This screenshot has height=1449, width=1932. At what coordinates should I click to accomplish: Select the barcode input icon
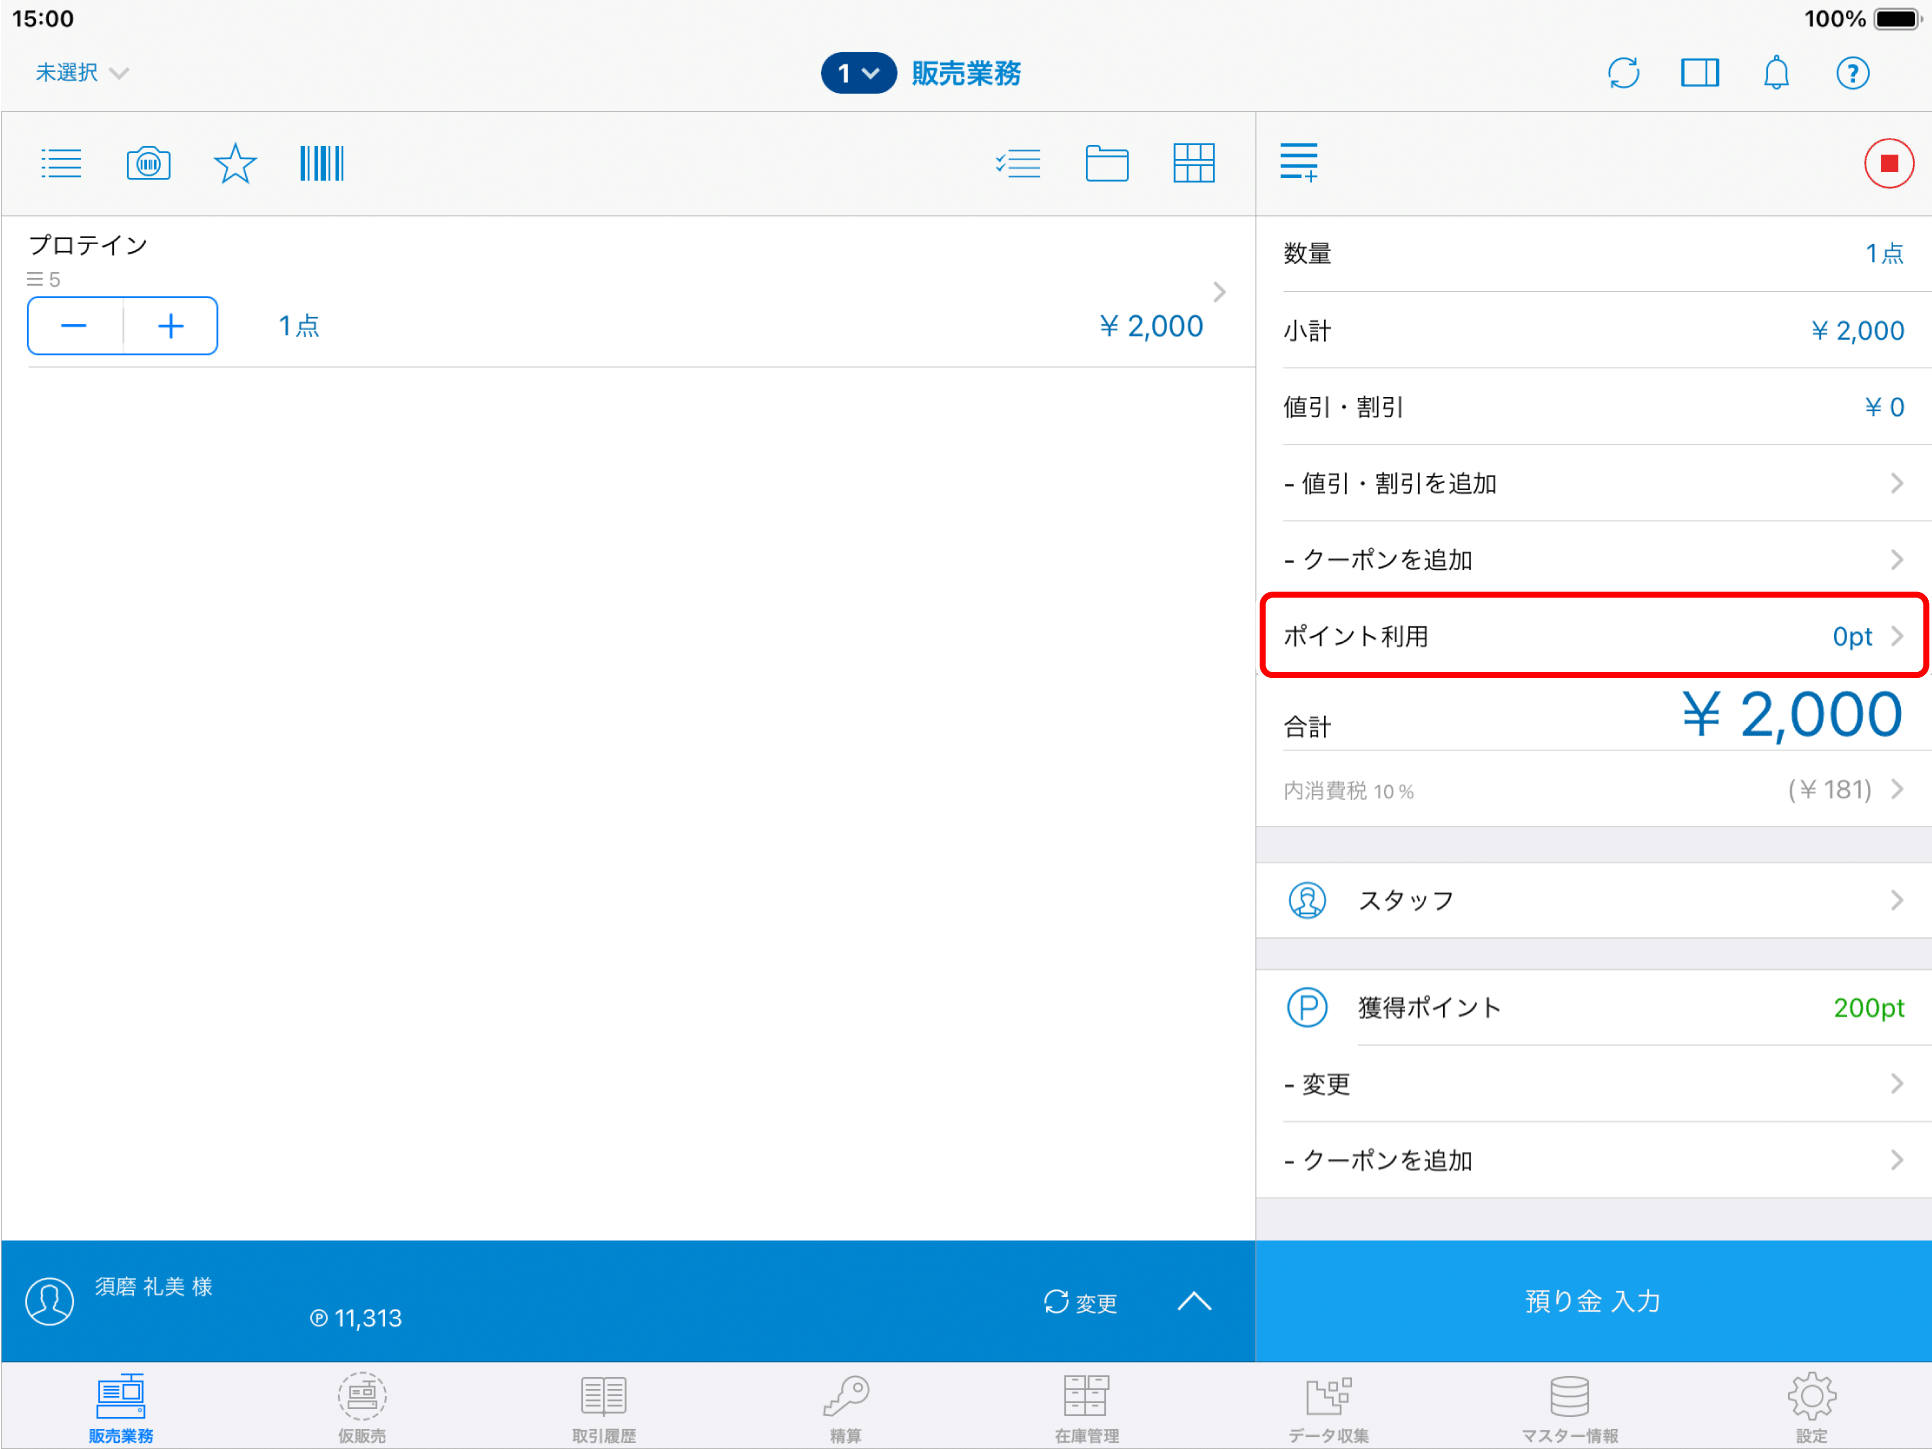point(321,163)
